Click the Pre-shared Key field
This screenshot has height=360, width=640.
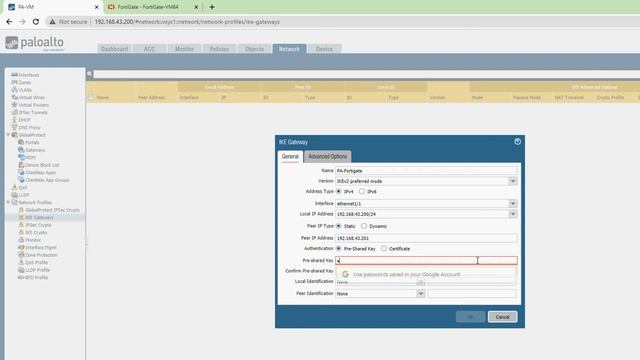[426, 260]
